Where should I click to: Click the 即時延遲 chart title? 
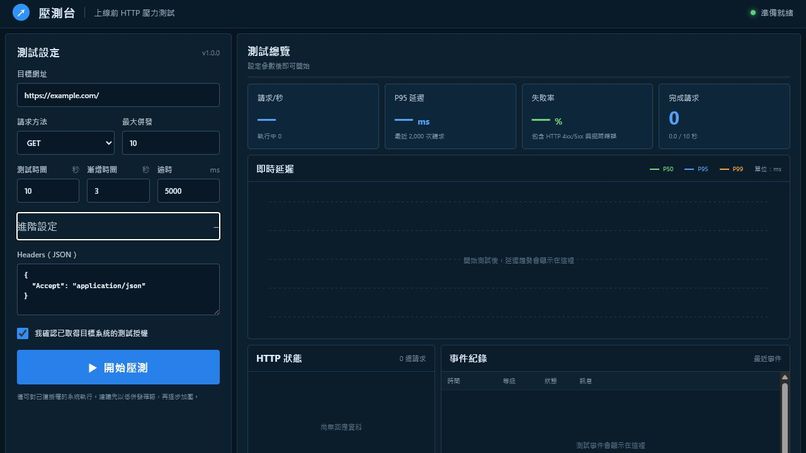point(275,169)
